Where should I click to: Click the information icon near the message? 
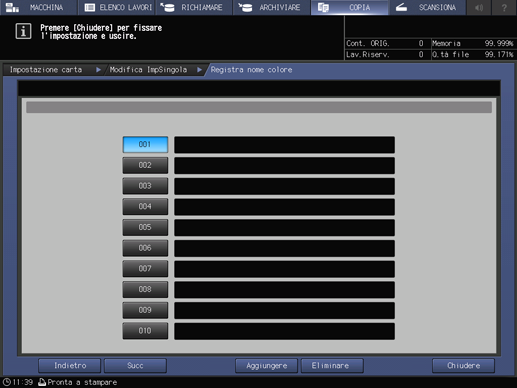pos(23,31)
